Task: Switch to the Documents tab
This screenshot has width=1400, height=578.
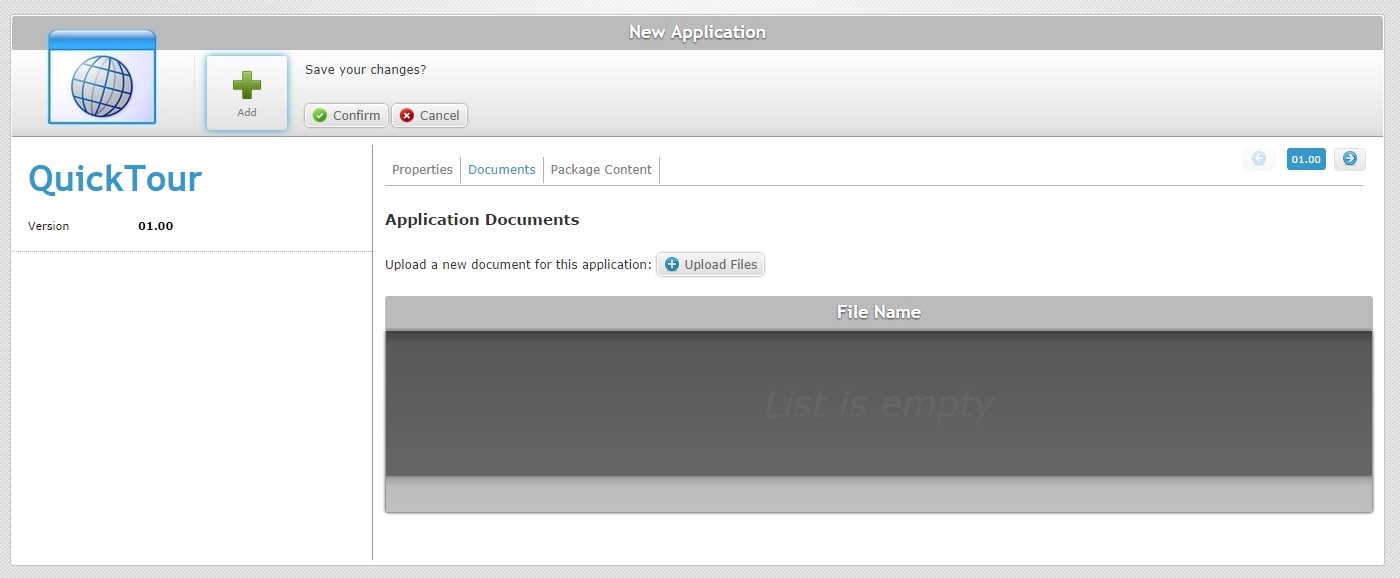Action: point(502,170)
